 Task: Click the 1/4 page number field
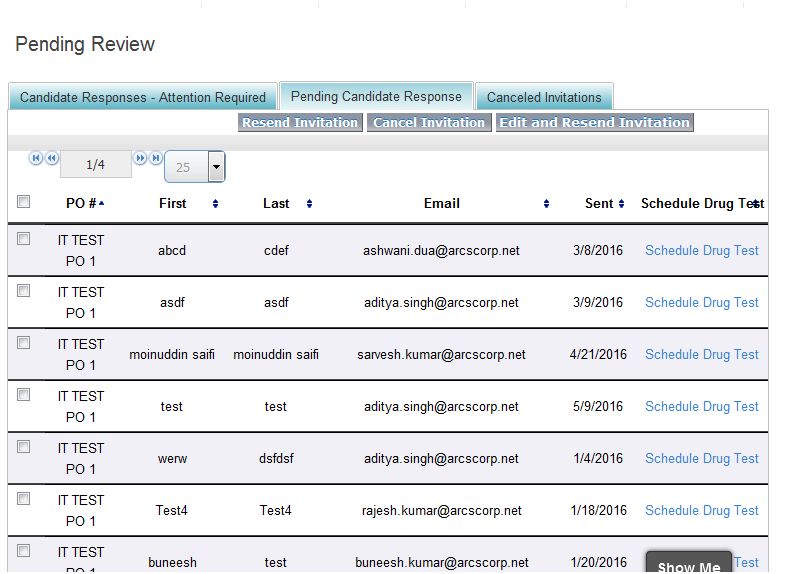(96, 164)
